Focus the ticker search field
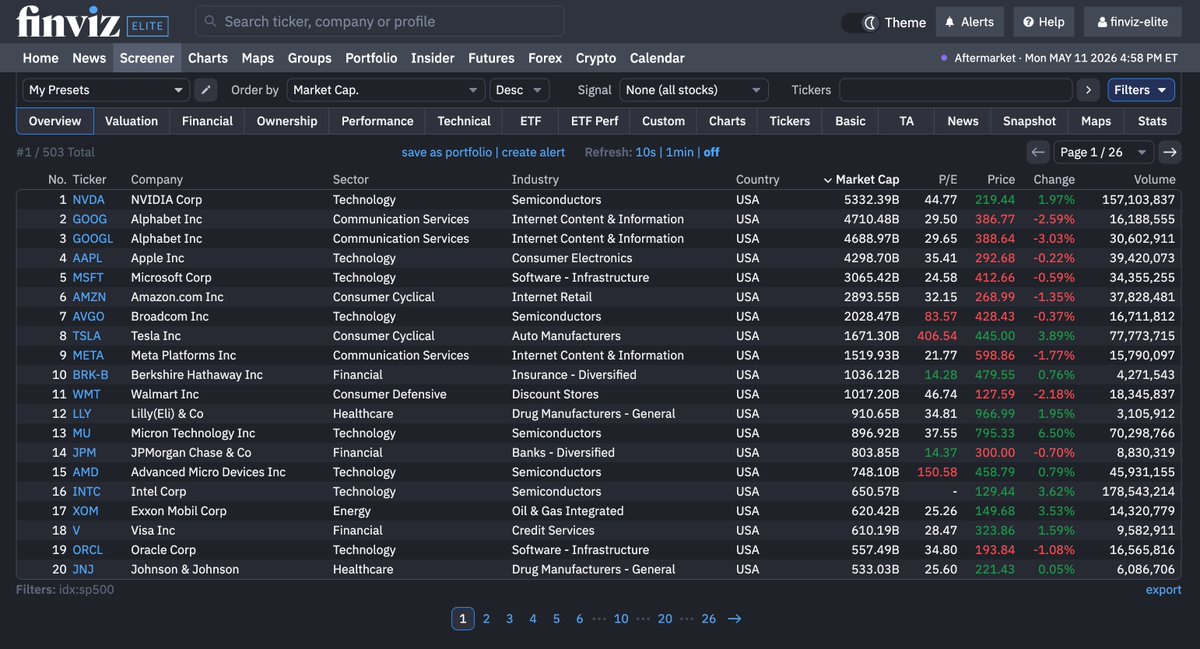 point(380,21)
